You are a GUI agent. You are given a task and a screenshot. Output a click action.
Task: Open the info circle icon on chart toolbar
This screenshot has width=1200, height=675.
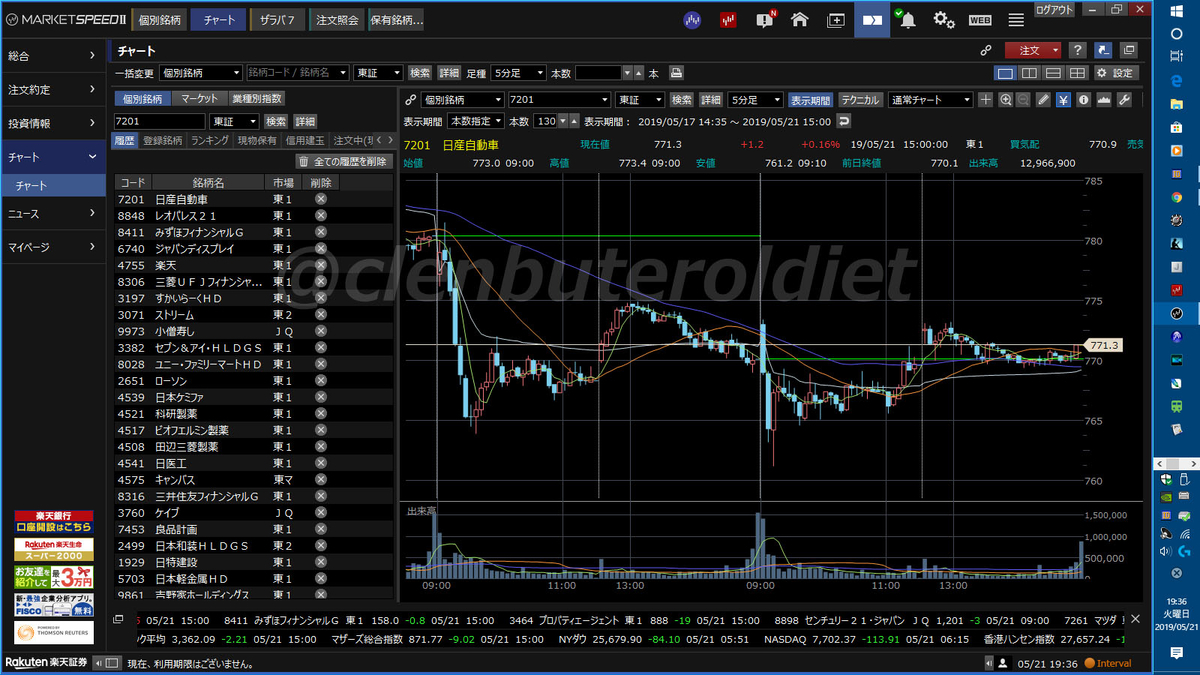[x=1083, y=100]
